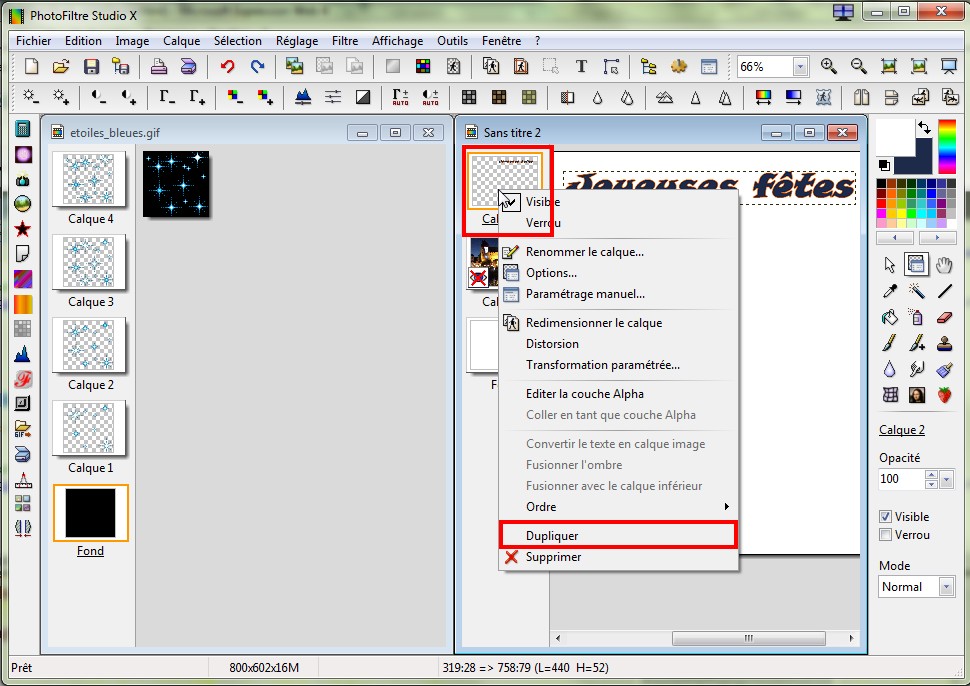Click the Histogram icon in the filter toolbar

(303, 97)
